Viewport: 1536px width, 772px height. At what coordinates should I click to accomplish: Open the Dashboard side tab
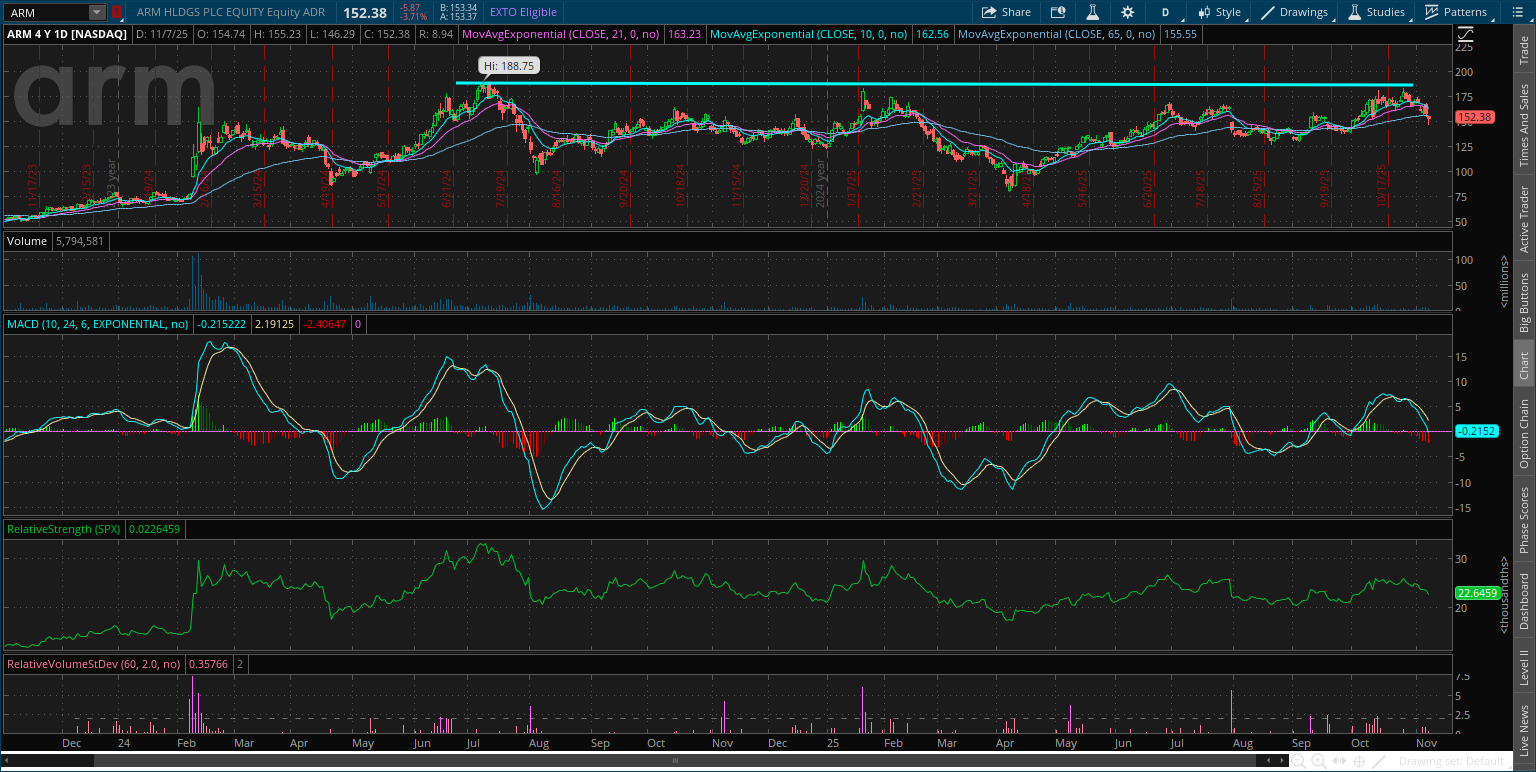[1524, 601]
